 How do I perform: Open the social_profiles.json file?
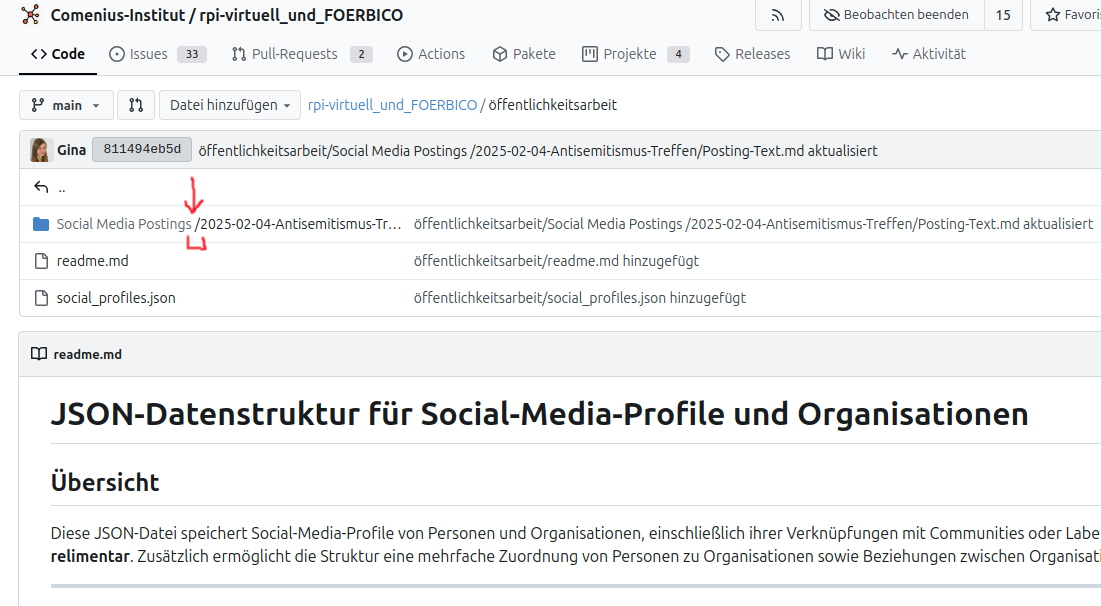115,298
